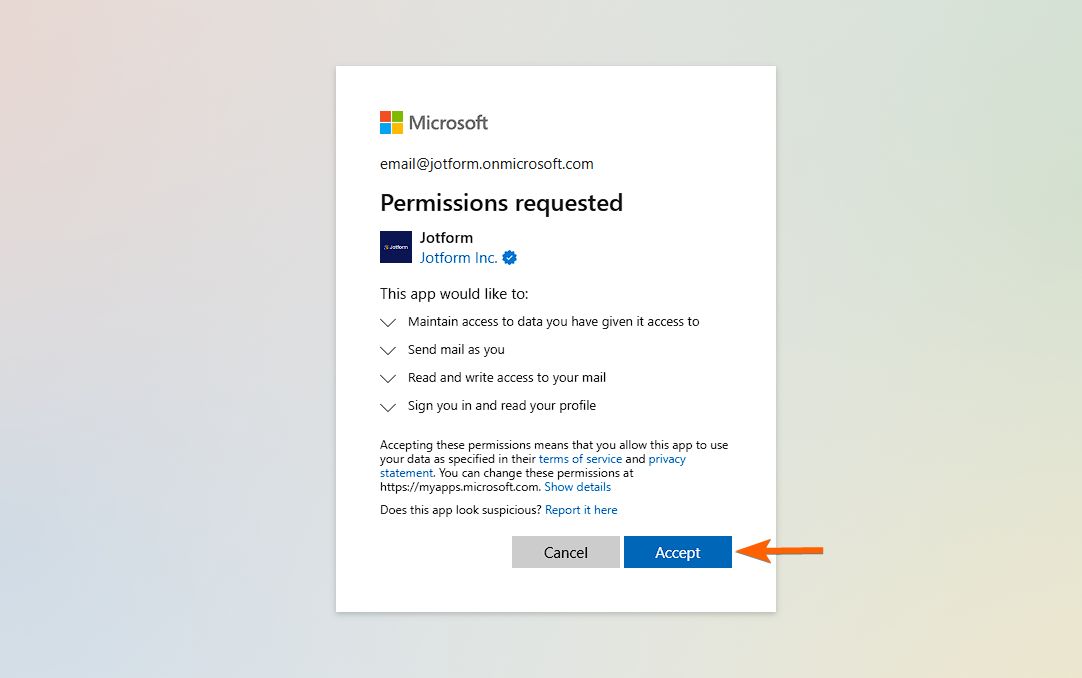
Task: Click "Sign you in and read your profile"
Action: pos(501,406)
